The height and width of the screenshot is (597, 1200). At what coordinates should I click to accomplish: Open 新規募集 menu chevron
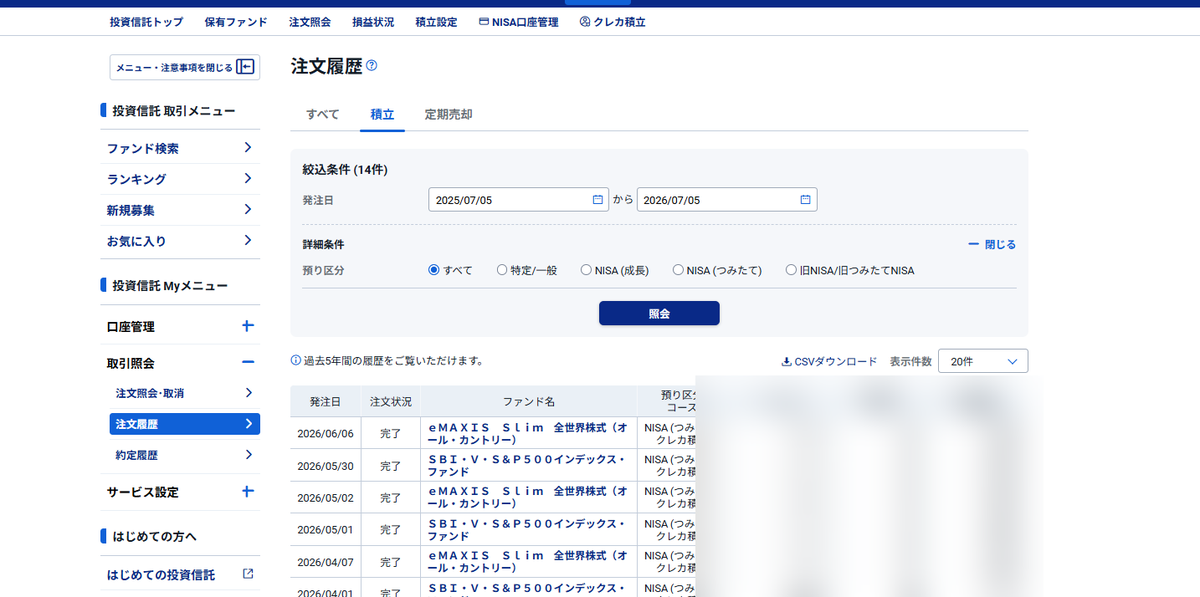pos(248,210)
